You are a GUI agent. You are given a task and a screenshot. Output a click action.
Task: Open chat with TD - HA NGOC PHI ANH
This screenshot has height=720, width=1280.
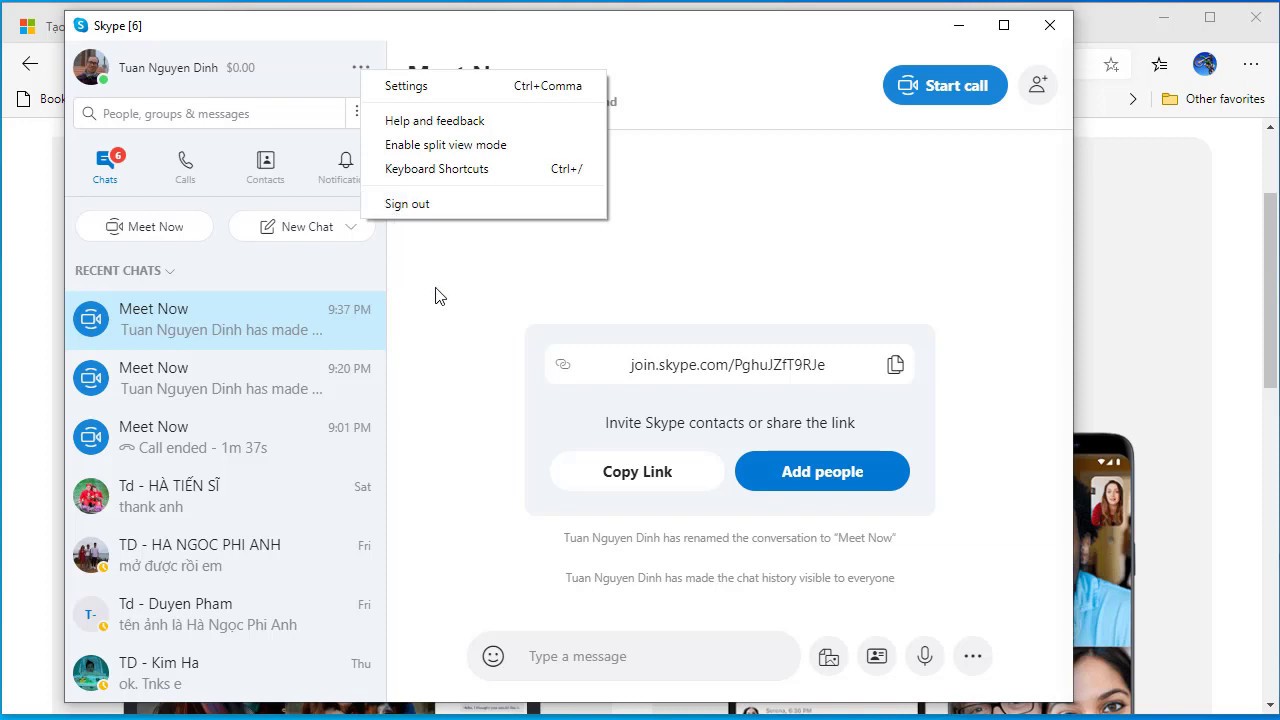coord(225,556)
